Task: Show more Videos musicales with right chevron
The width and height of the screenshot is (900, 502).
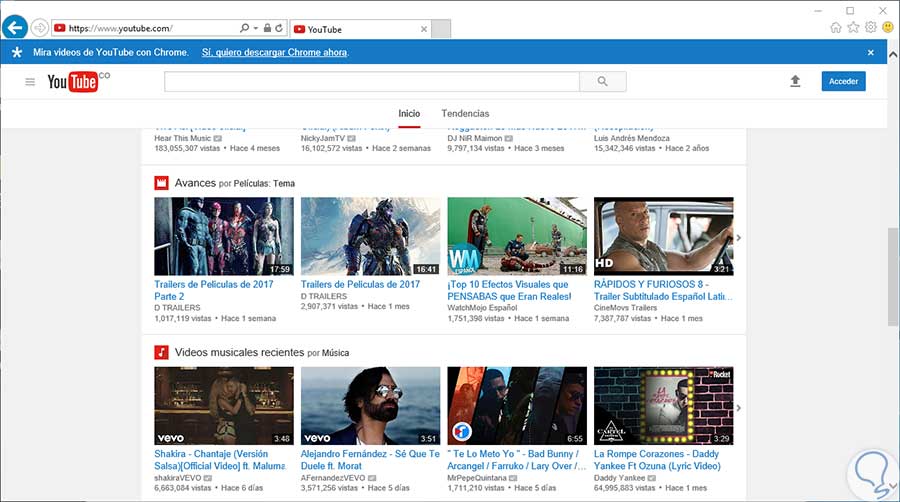Action: [x=739, y=408]
